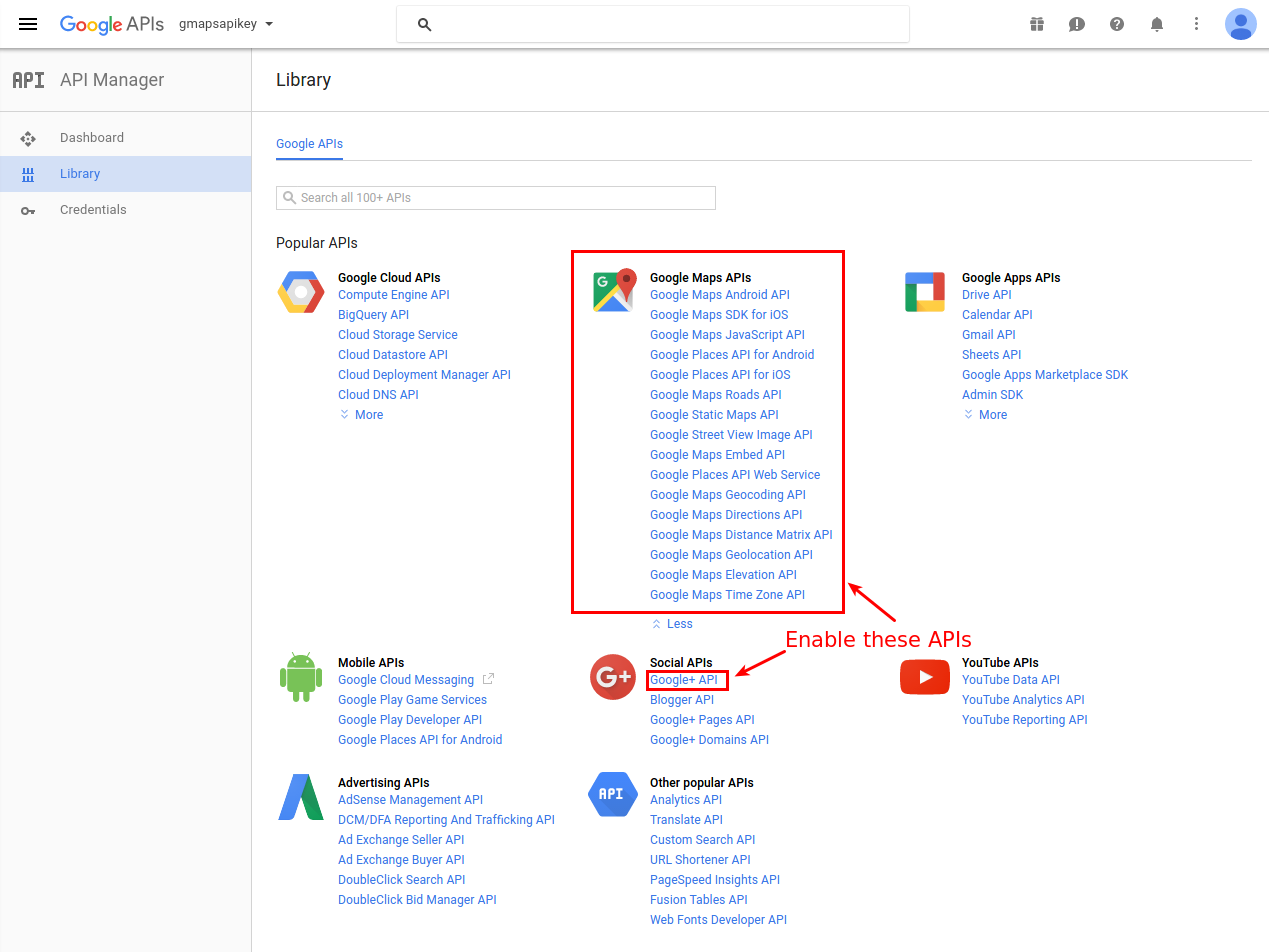Click the Library sidebar icon

(28, 174)
